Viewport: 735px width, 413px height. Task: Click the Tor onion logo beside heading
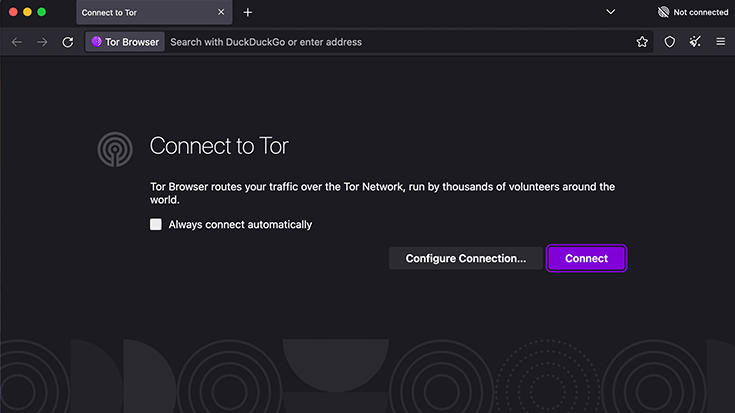(x=115, y=150)
